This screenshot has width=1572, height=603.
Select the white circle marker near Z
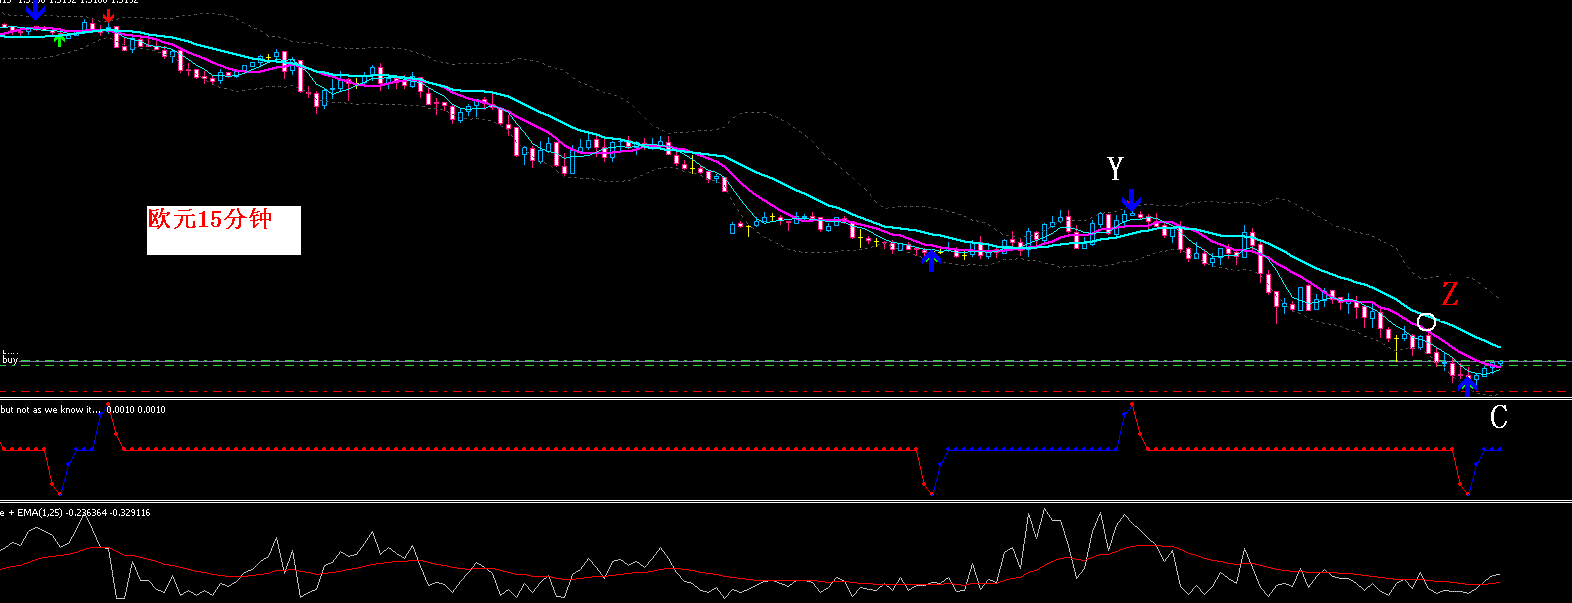point(1427,321)
